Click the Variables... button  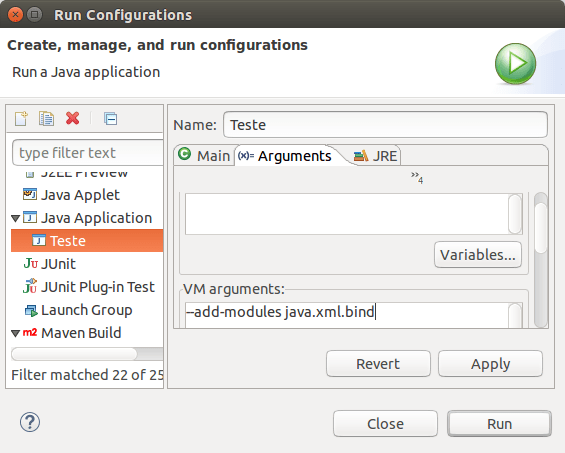pyautogui.click(x=478, y=255)
